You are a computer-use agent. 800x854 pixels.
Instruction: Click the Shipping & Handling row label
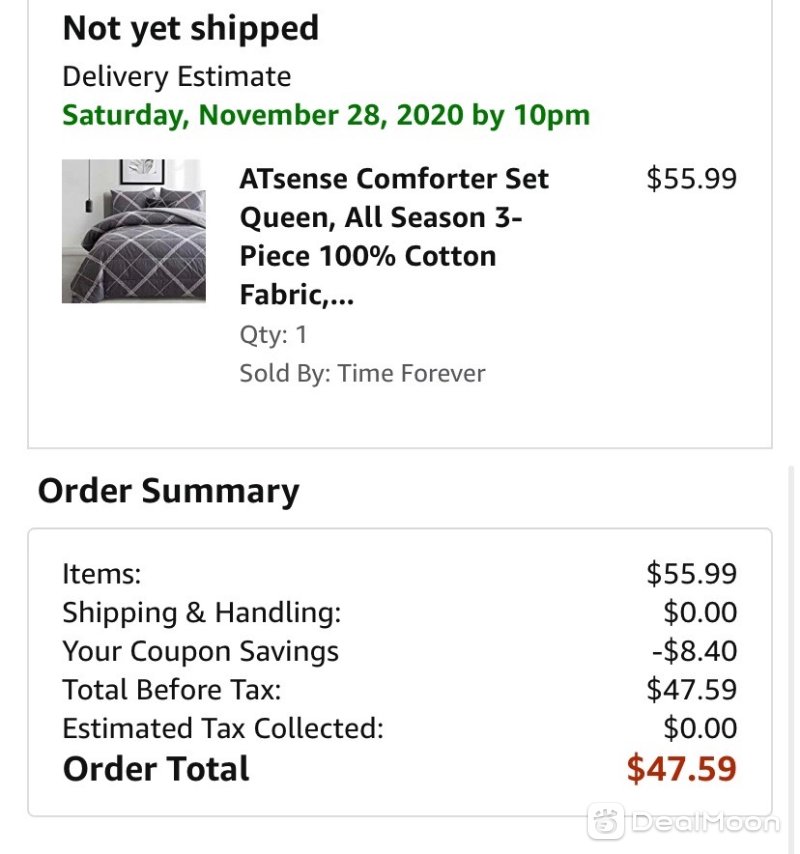pos(201,612)
